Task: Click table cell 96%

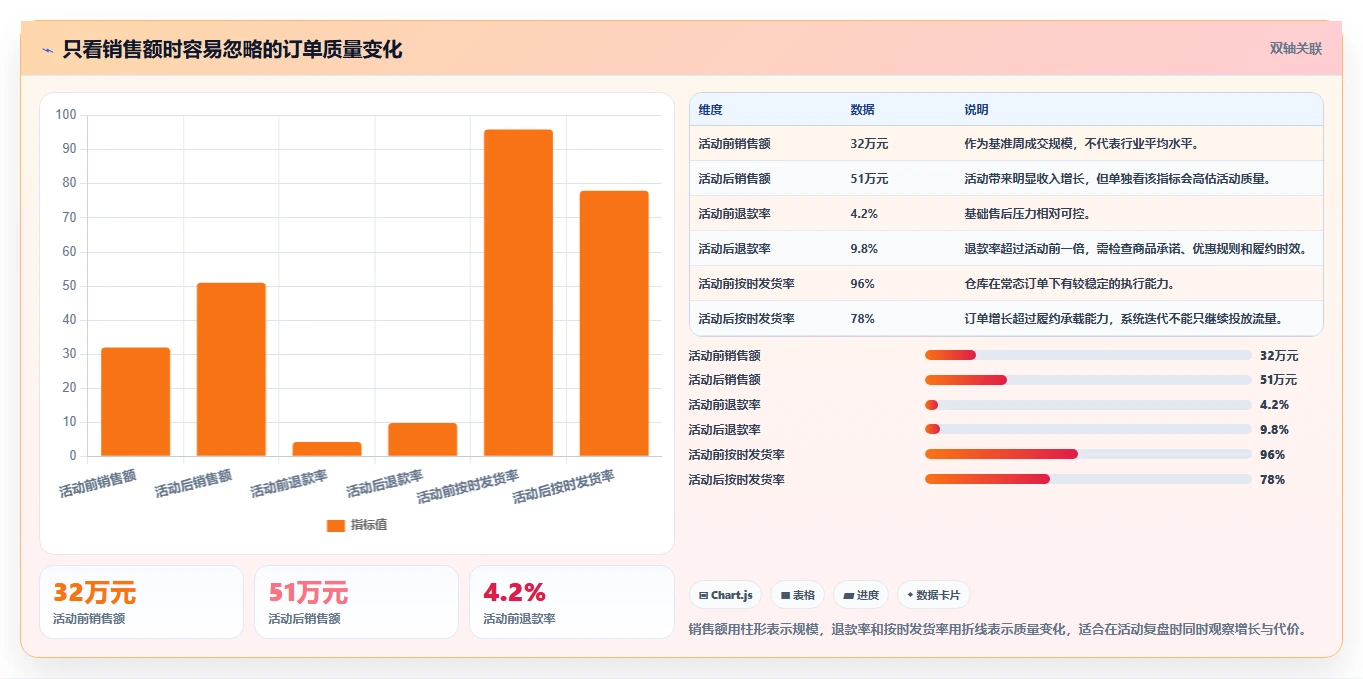Action: (x=863, y=284)
